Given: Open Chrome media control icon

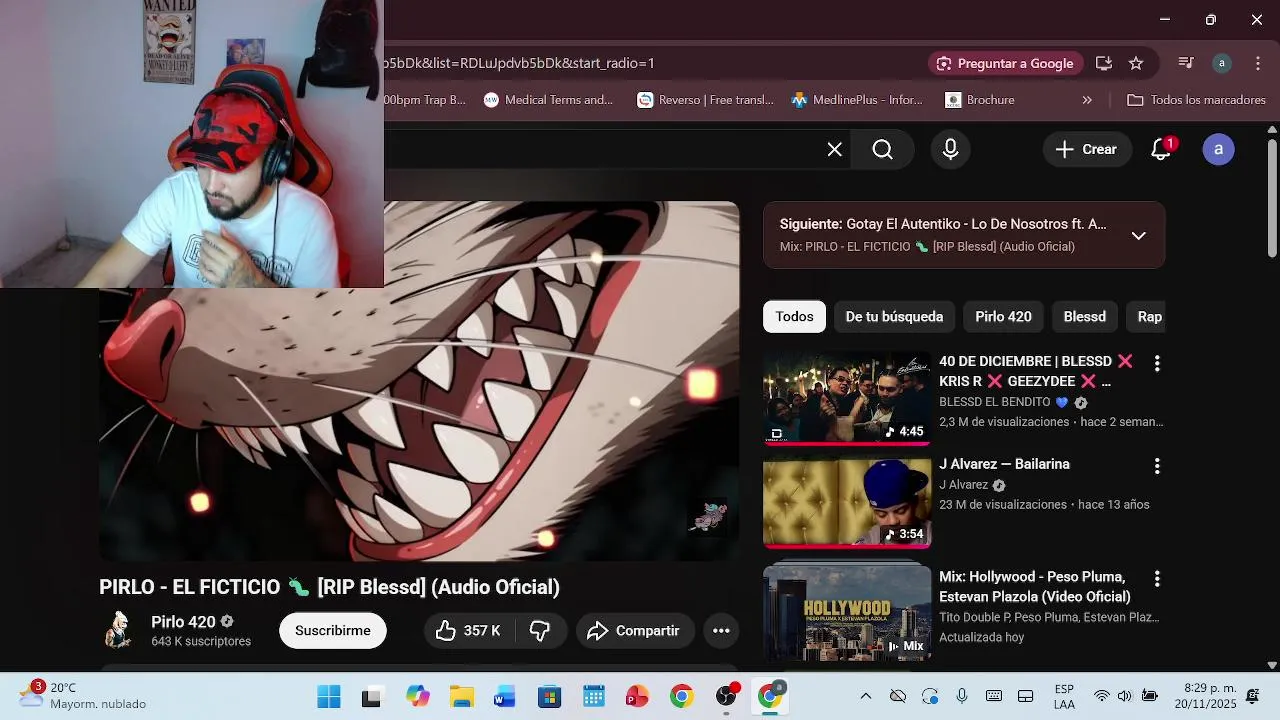Looking at the screenshot, I should pyautogui.click(x=1186, y=63).
